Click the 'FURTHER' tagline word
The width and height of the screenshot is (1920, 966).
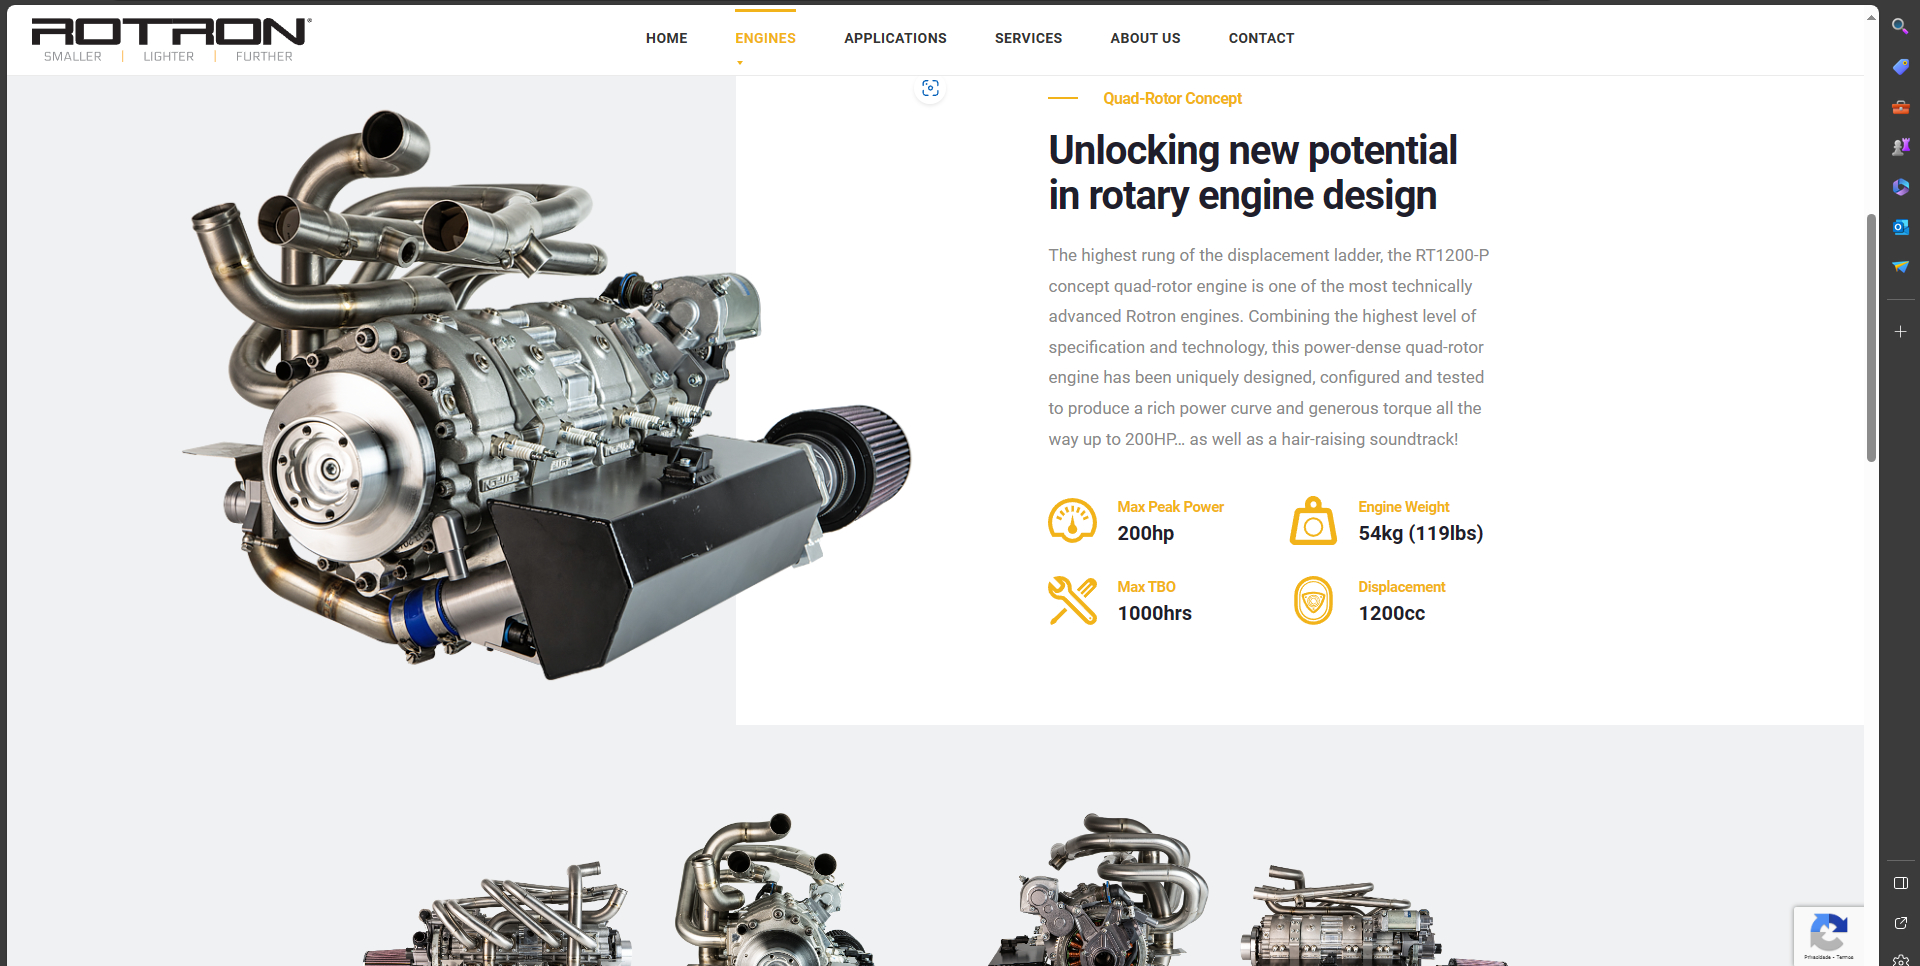pyautogui.click(x=264, y=57)
